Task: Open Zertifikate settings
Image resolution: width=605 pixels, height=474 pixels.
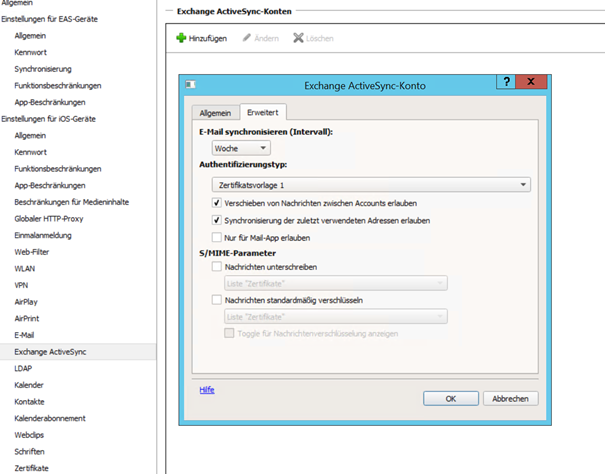Action: (31, 468)
